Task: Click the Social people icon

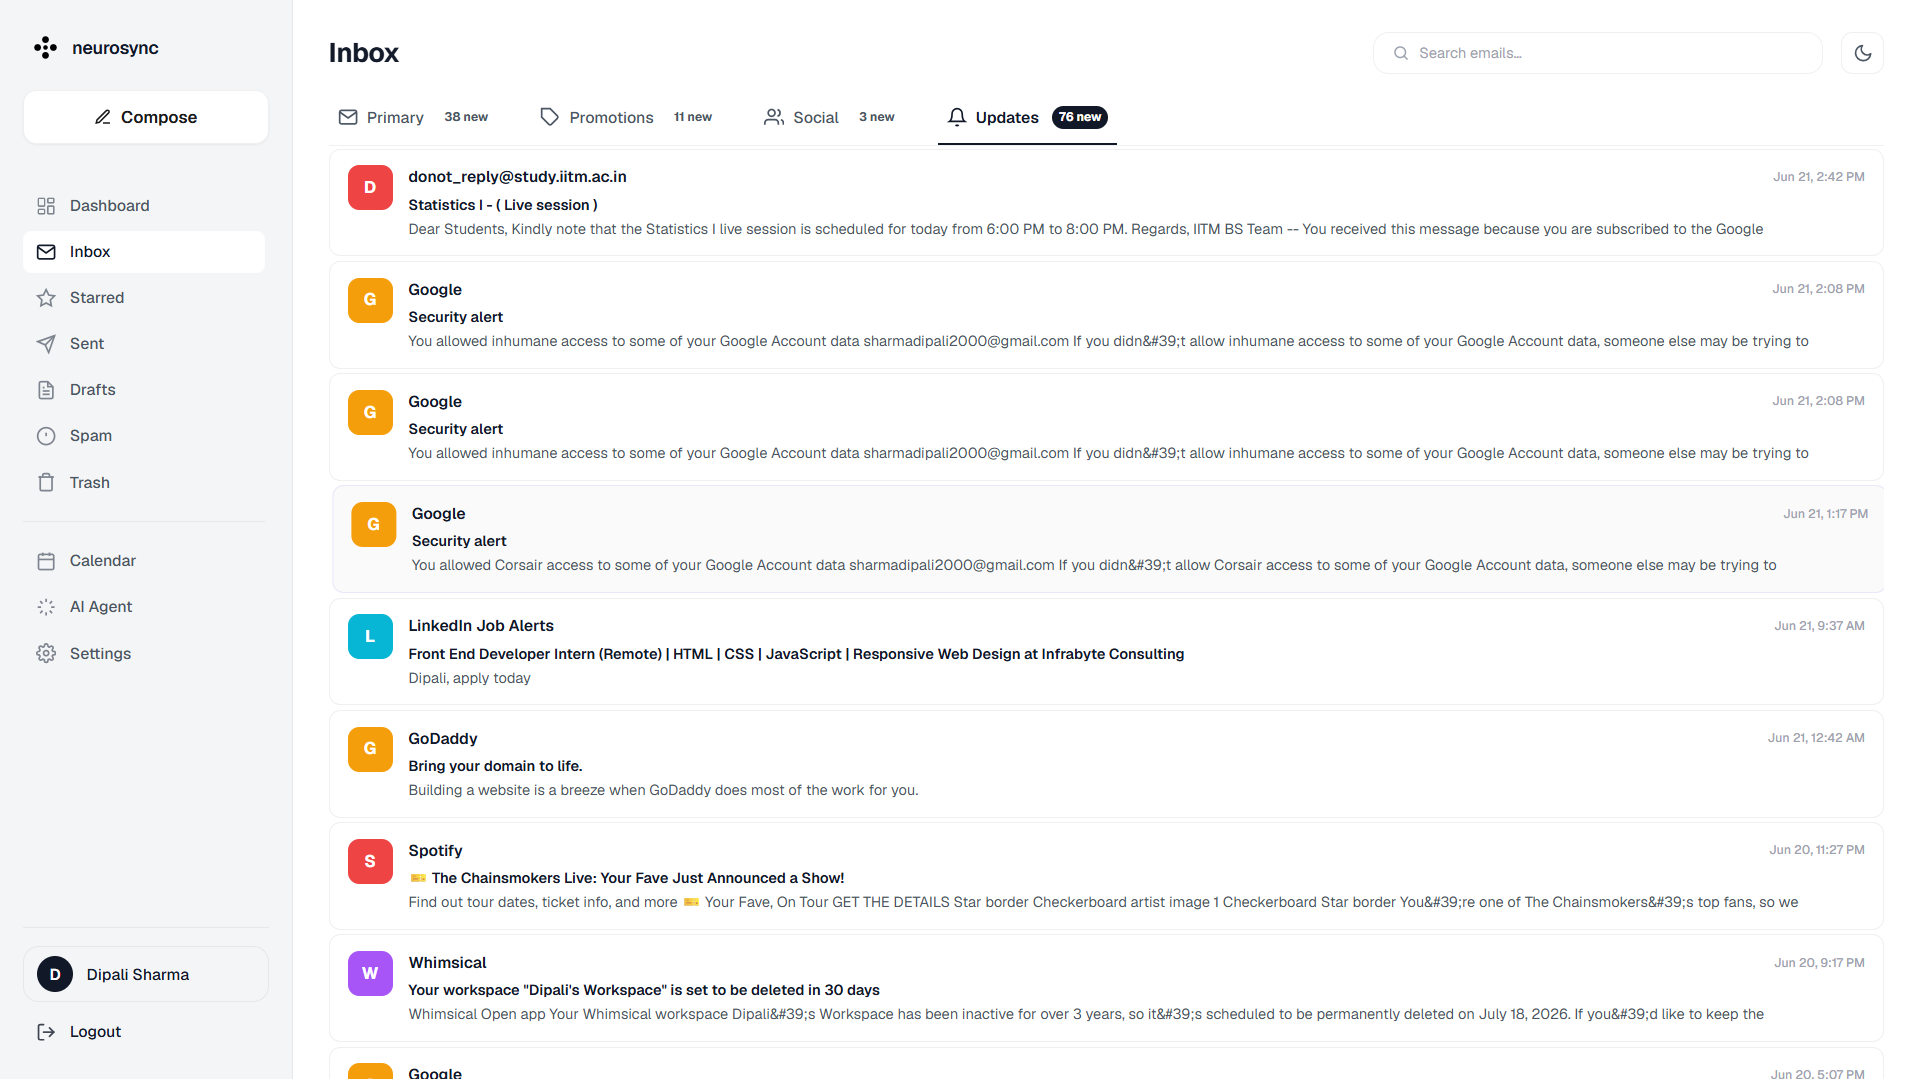Action: point(774,117)
